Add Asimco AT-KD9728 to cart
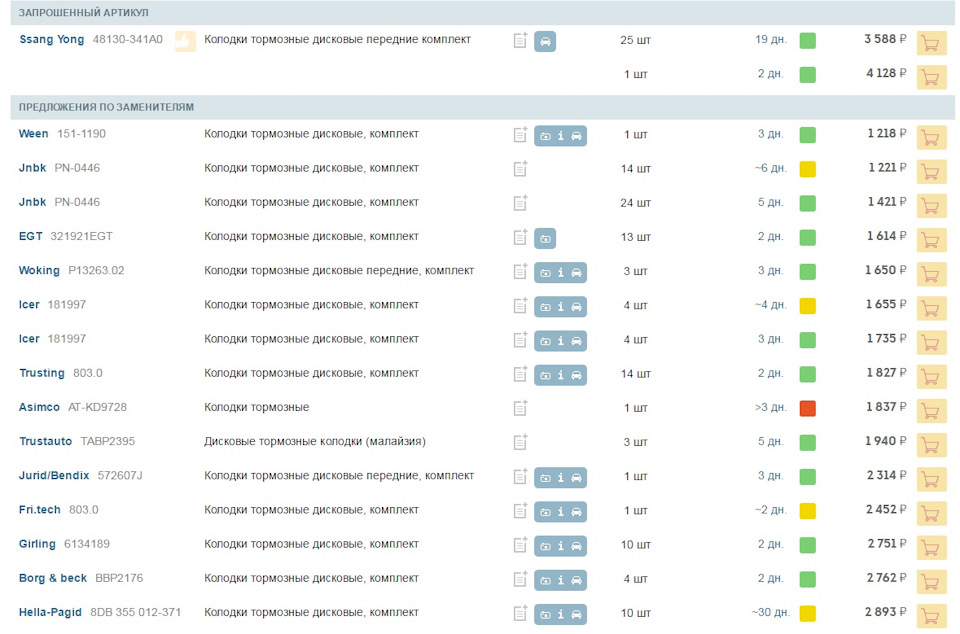The width and height of the screenshot is (960, 634). tap(931, 411)
